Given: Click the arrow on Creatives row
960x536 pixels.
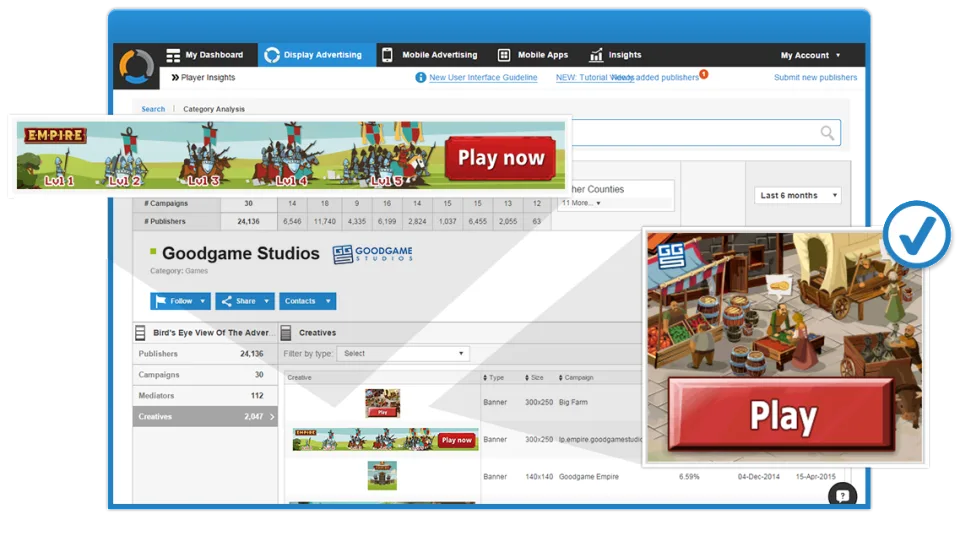Looking at the screenshot, I should 272,417.
